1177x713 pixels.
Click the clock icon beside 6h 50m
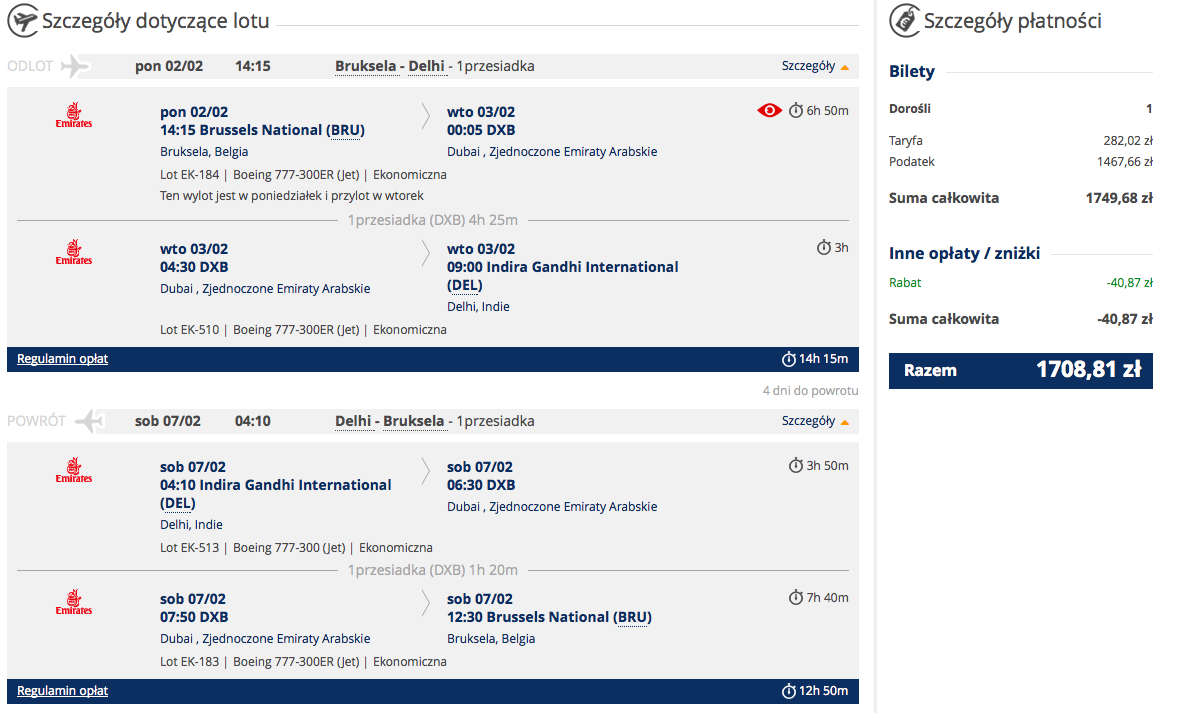tap(796, 111)
